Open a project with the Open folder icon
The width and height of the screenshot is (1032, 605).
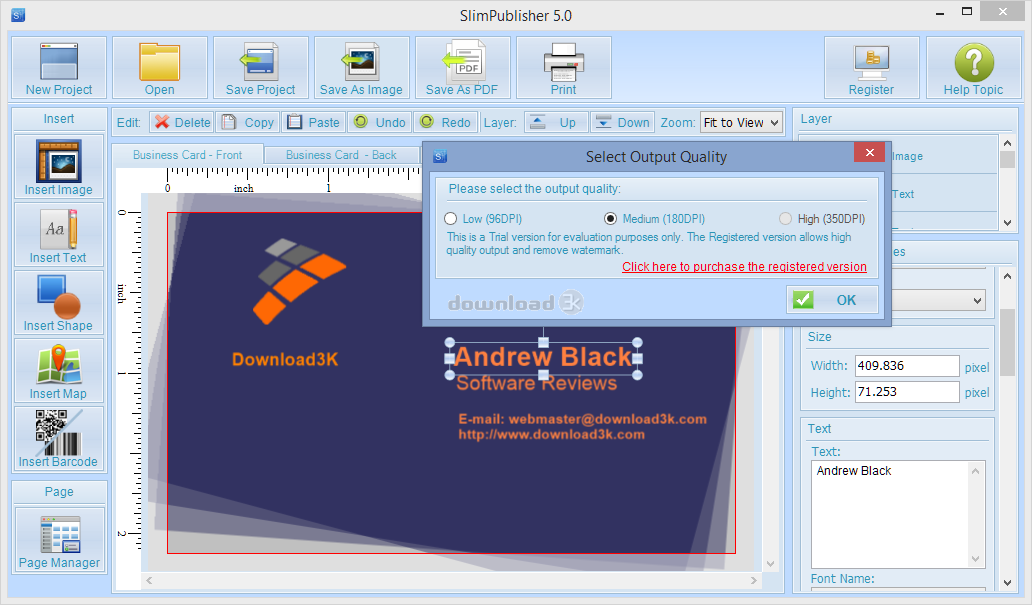tap(160, 68)
